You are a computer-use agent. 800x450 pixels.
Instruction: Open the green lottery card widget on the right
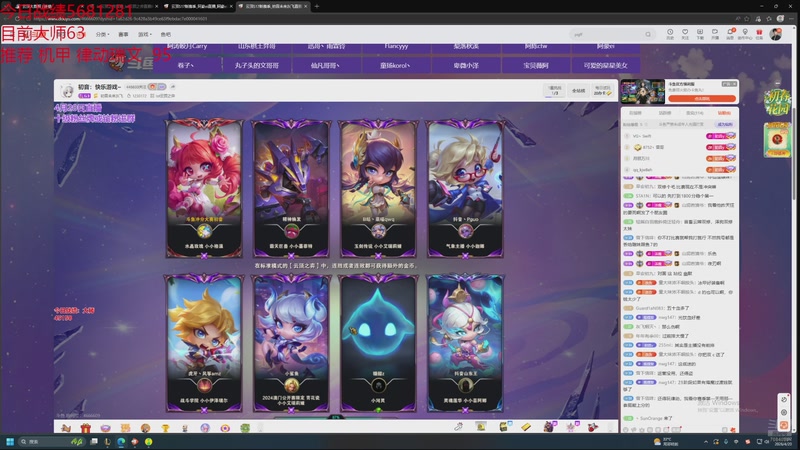coord(777,139)
